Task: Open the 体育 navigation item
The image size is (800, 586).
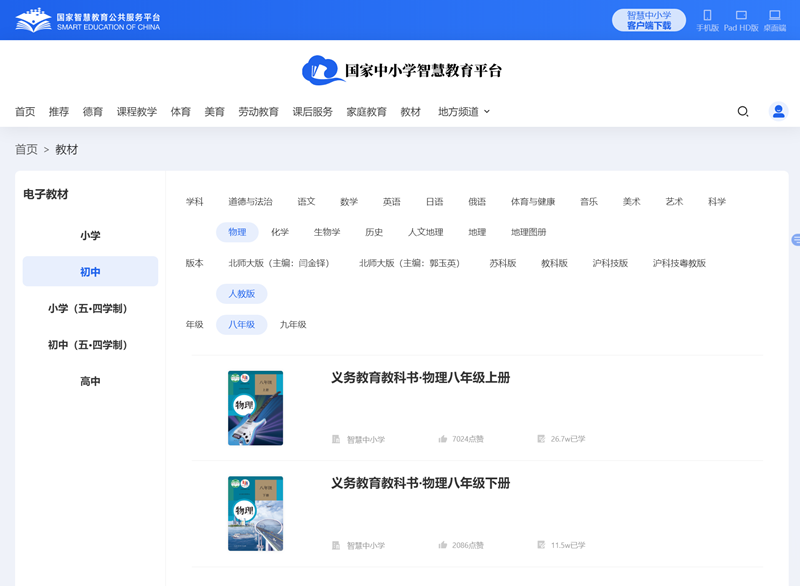Action: 181,112
